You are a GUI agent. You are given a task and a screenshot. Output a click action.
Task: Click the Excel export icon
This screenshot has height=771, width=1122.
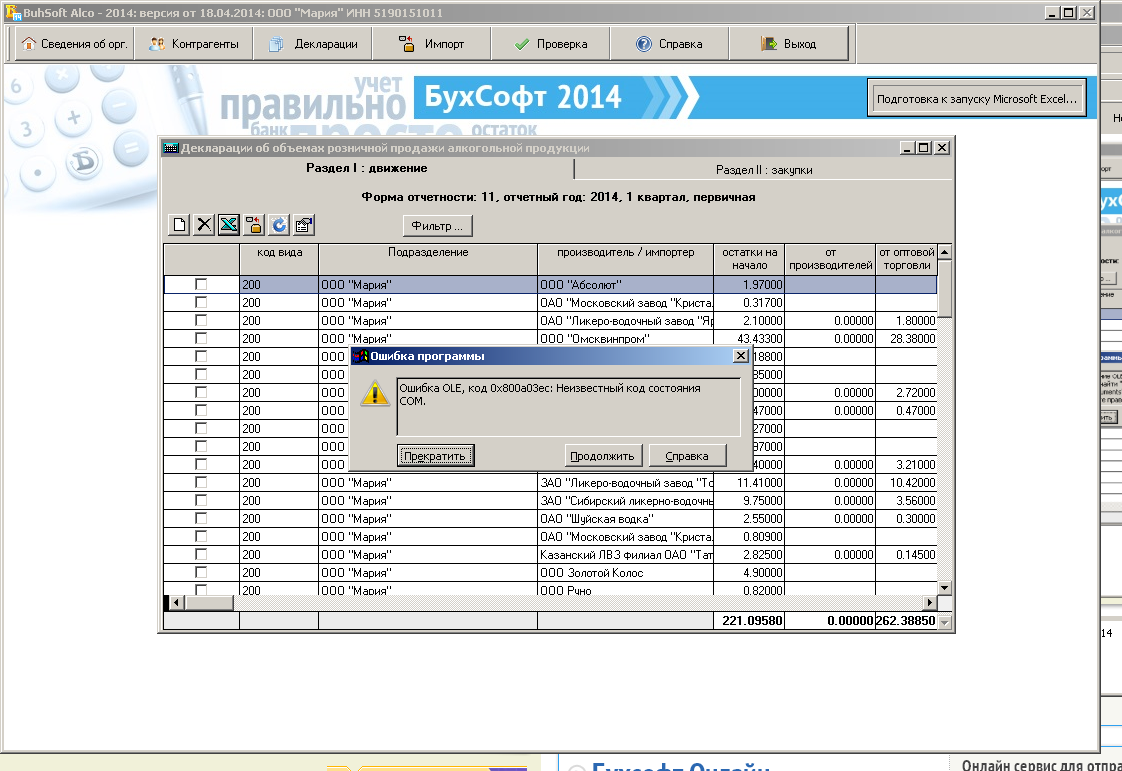[229, 225]
